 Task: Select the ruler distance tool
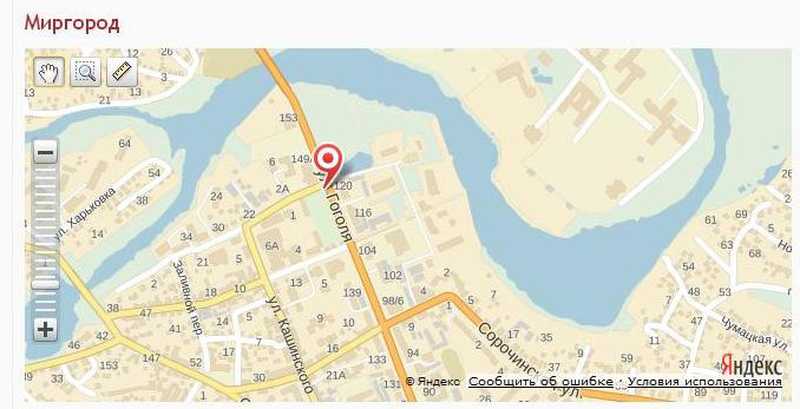pos(122,72)
